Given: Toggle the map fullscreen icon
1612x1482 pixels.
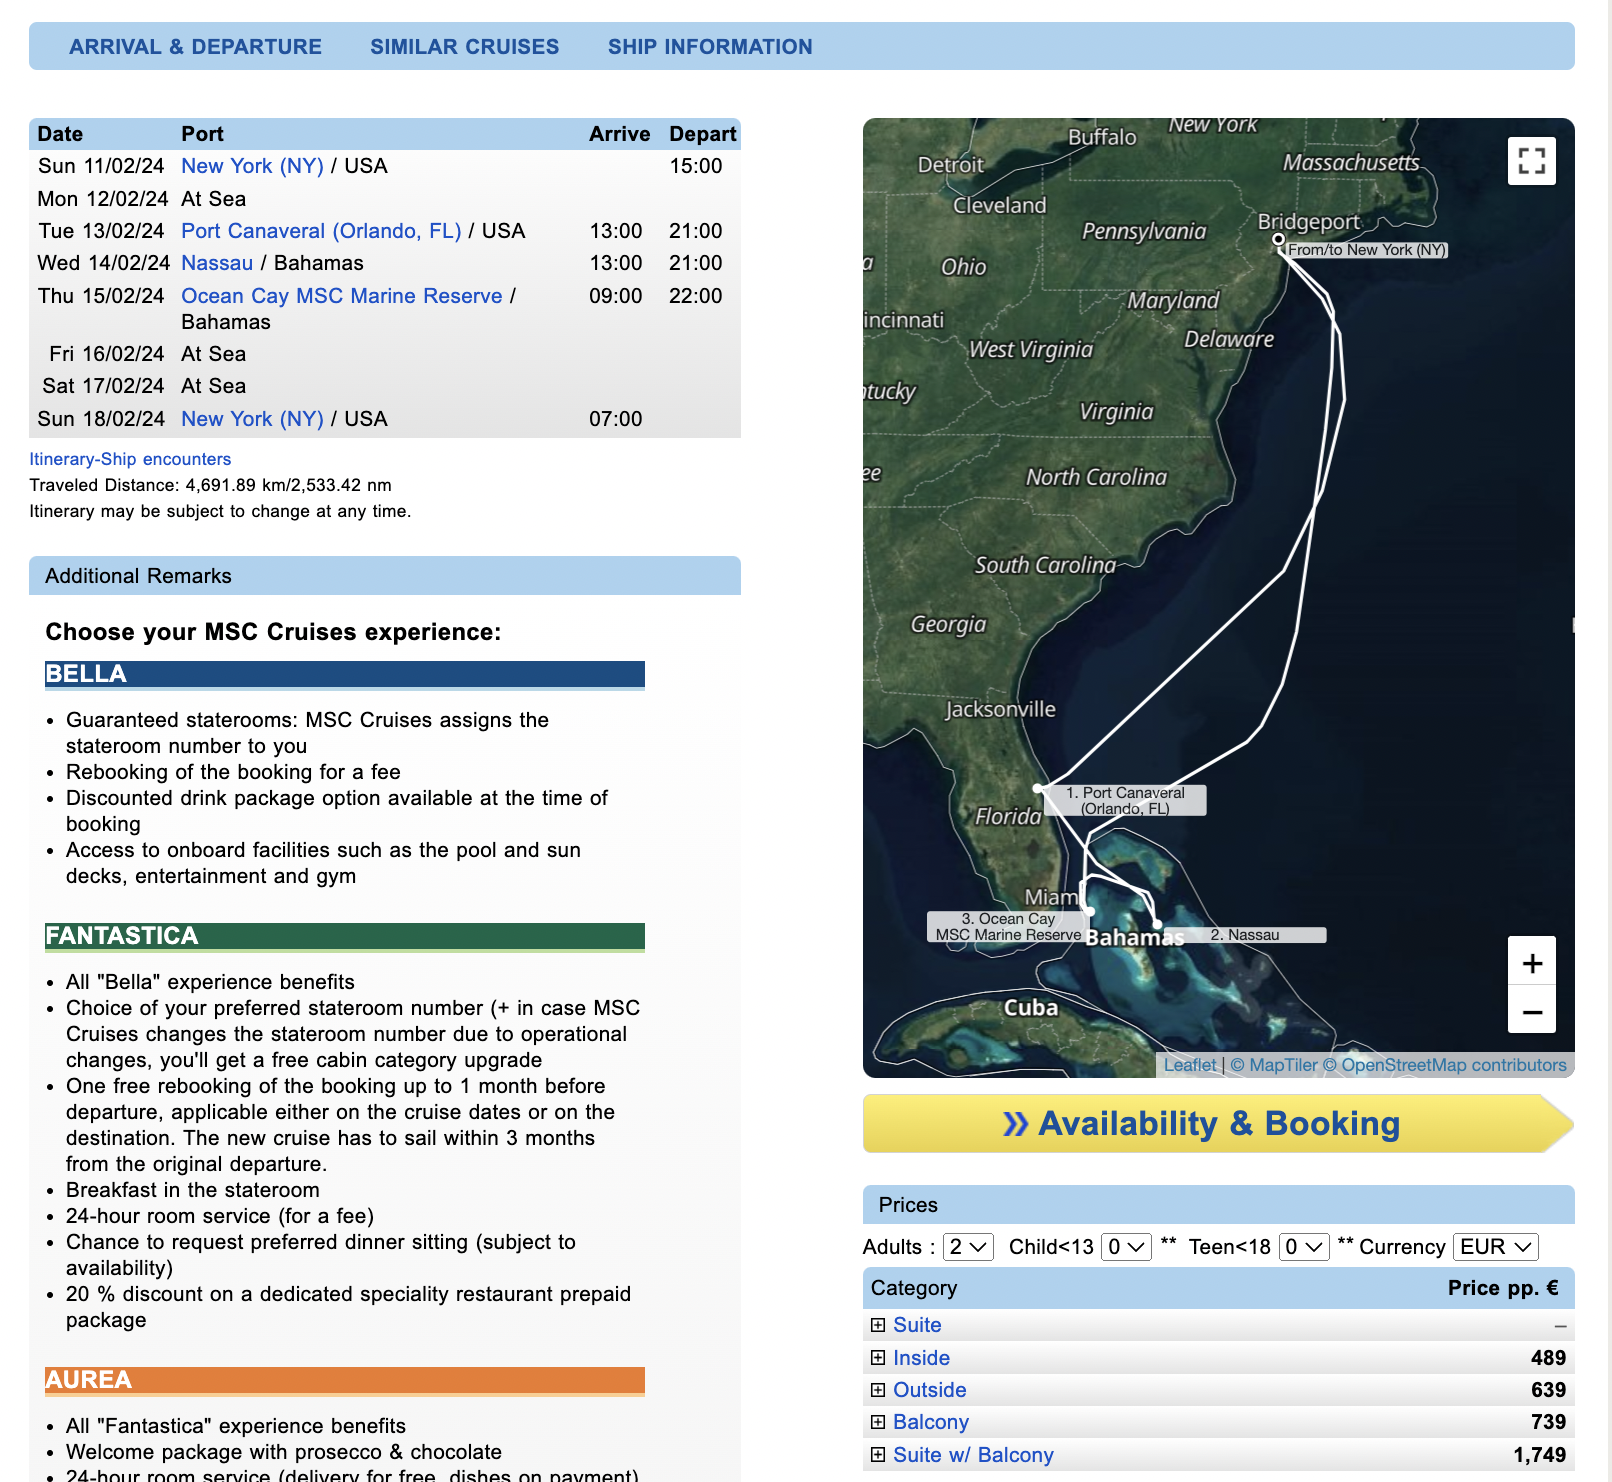Looking at the screenshot, I should [x=1531, y=161].
